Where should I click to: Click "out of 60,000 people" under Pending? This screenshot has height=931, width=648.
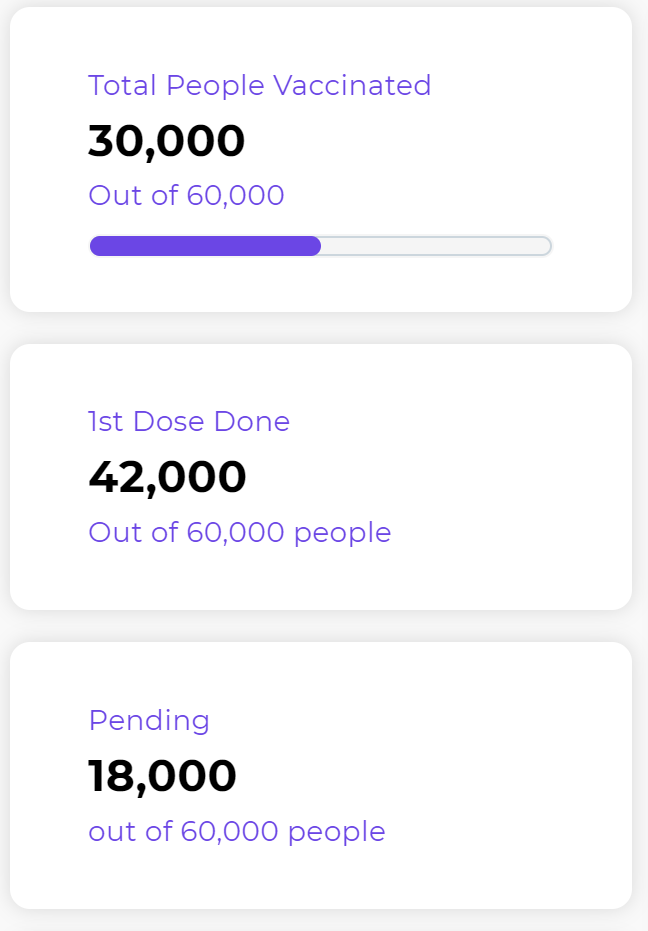tap(236, 831)
